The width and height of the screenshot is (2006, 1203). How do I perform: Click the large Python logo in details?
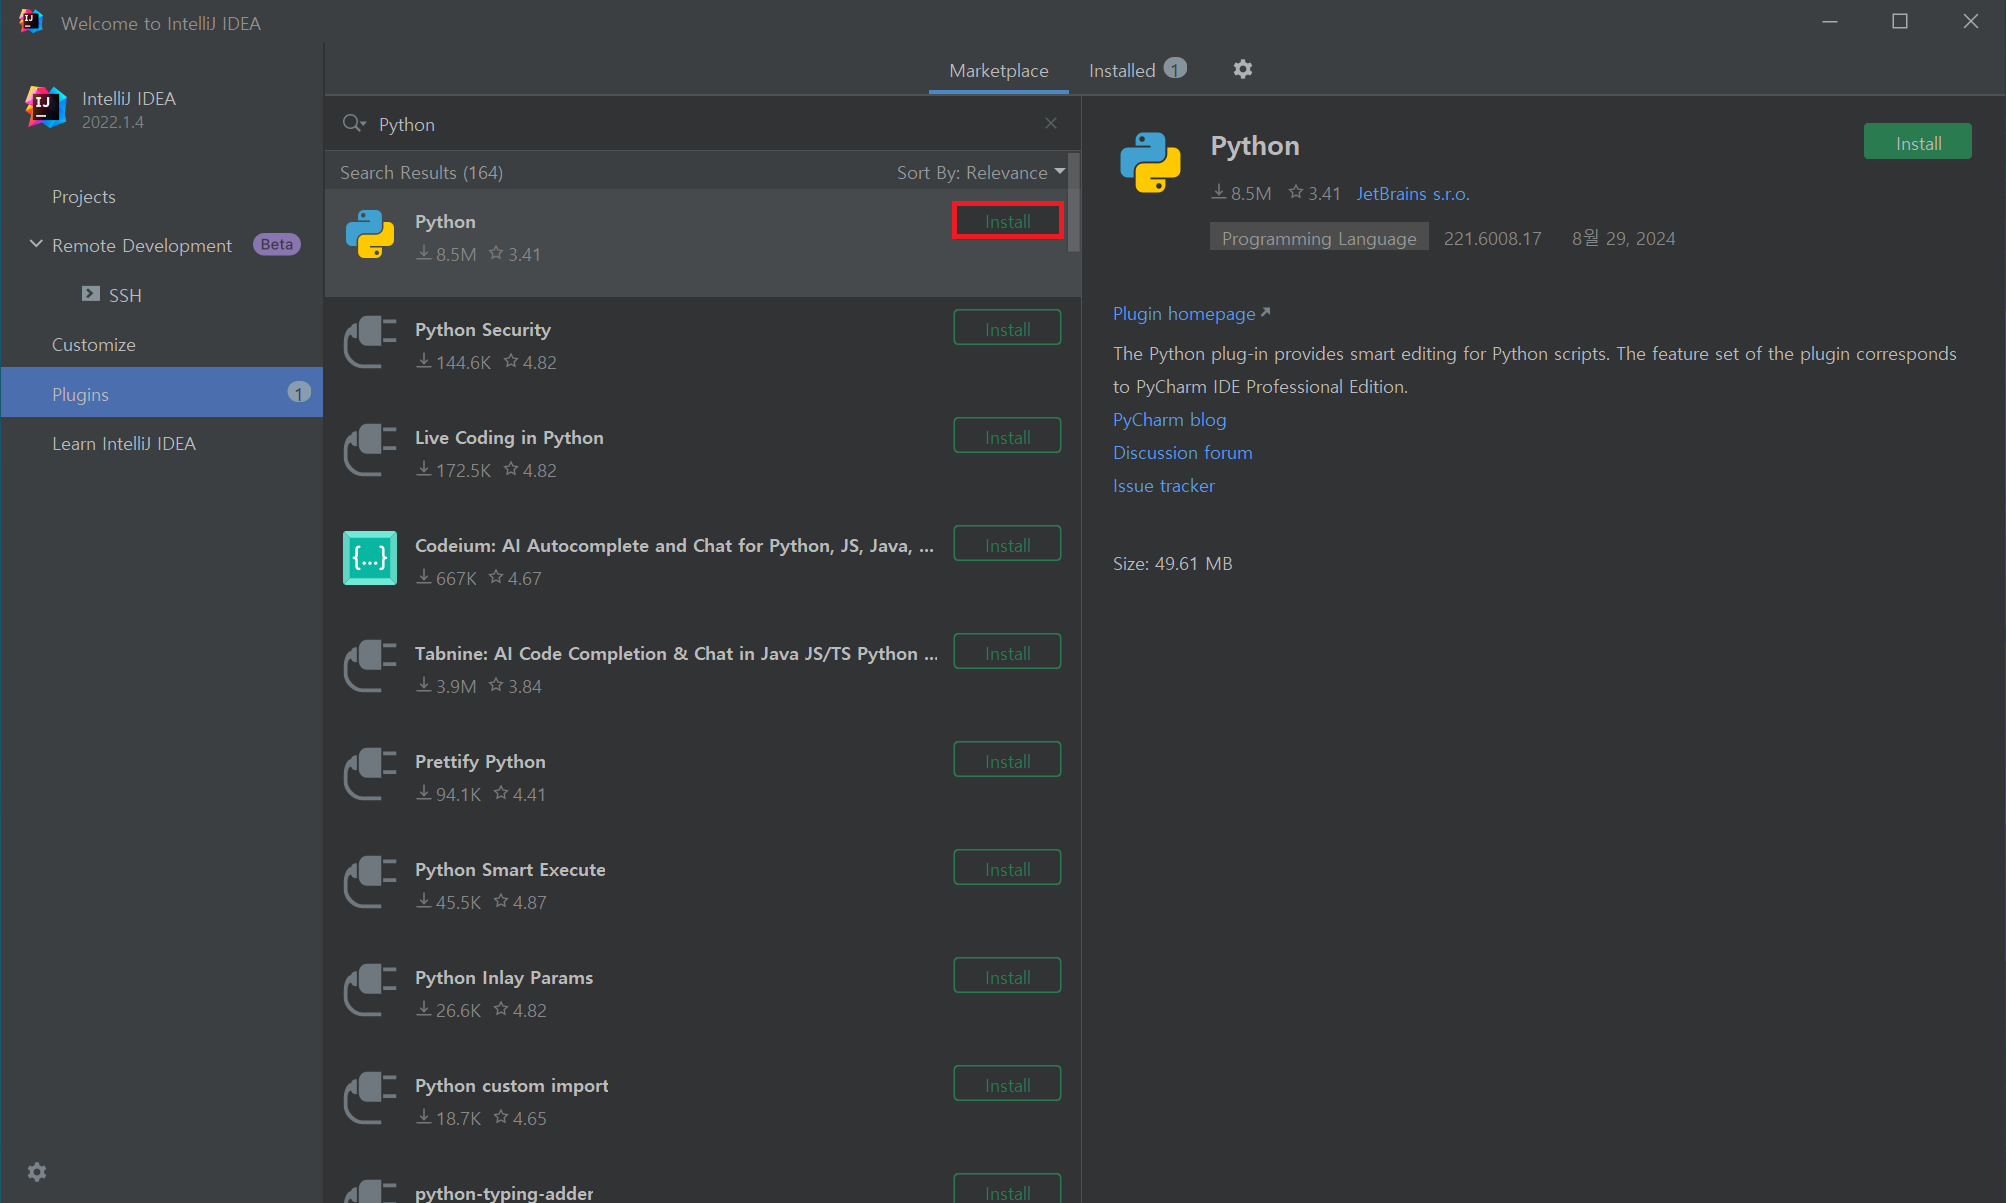click(1150, 163)
